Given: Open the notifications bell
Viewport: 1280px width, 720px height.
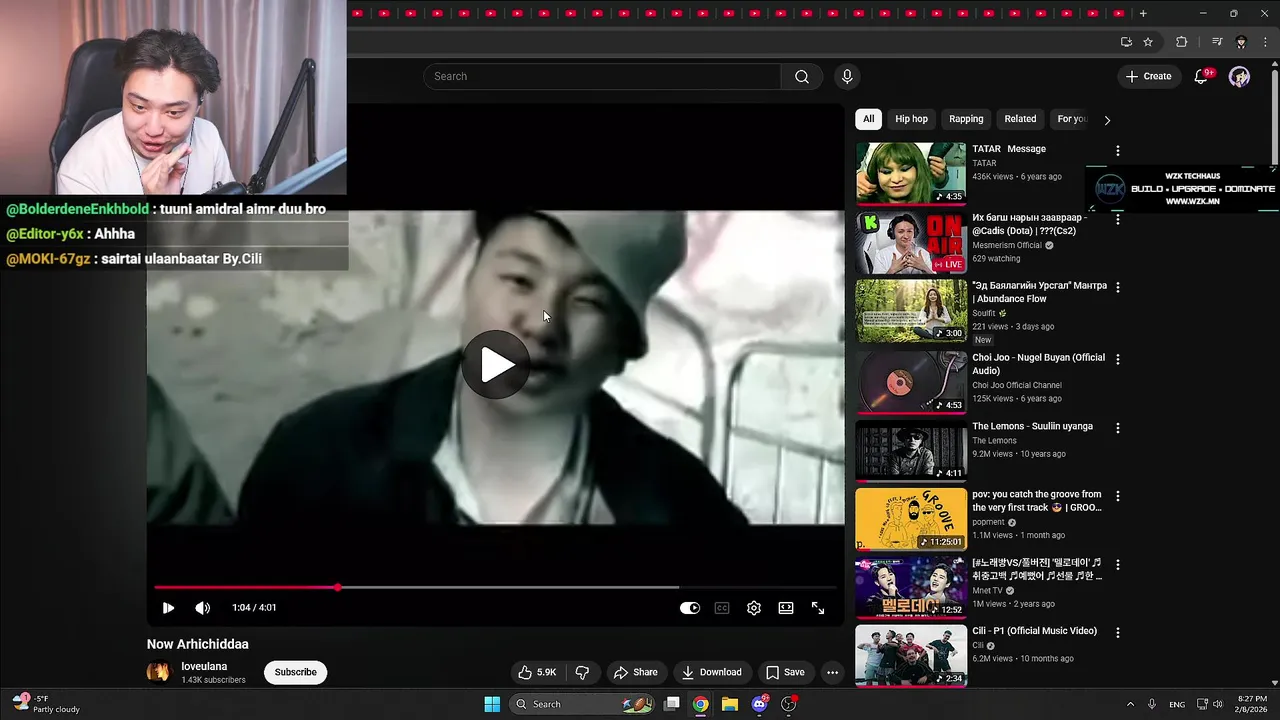Looking at the screenshot, I should pos(1202,77).
